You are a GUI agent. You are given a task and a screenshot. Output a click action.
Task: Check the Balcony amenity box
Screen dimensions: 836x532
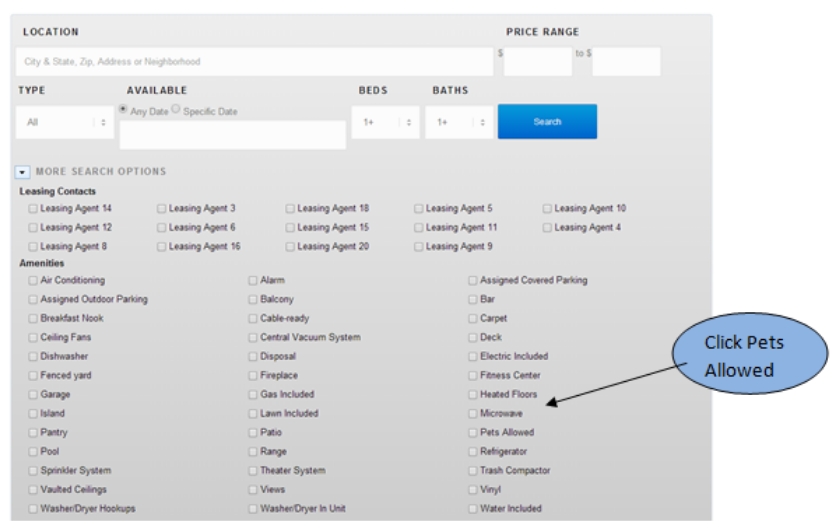(x=253, y=300)
